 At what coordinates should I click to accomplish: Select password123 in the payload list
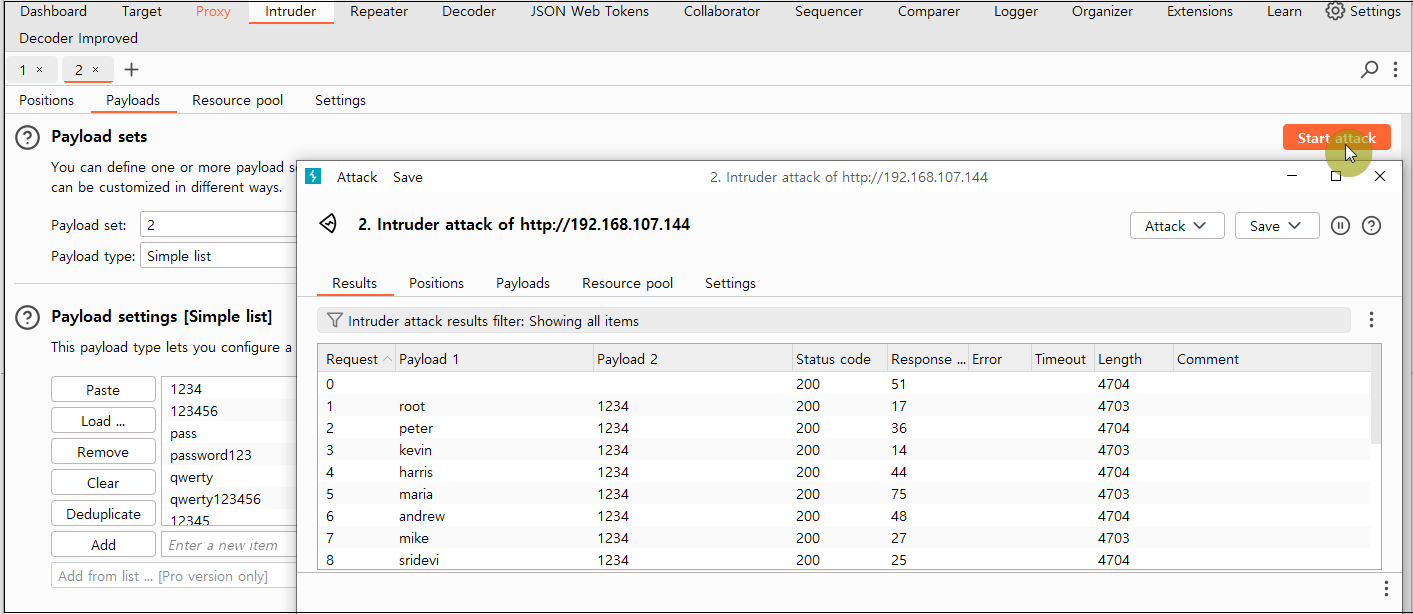pos(211,455)
